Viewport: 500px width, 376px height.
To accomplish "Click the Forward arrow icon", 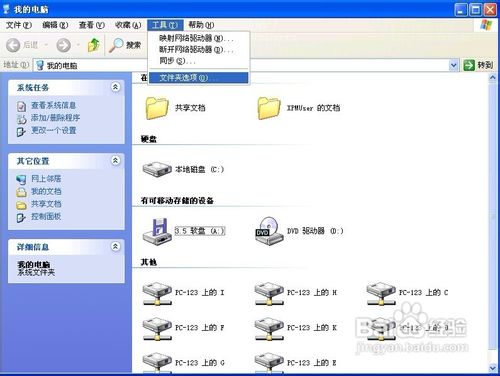I will coord(63,45).
